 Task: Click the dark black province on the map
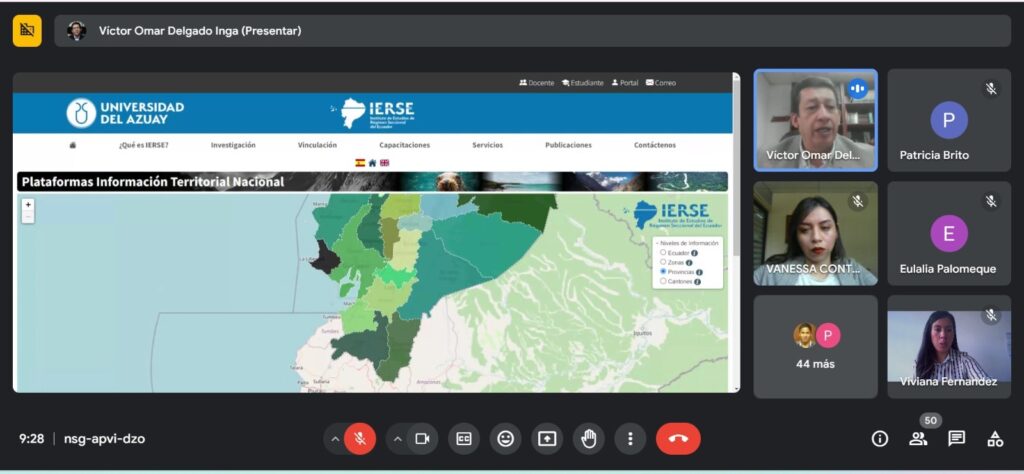click(x=325, y=258)
